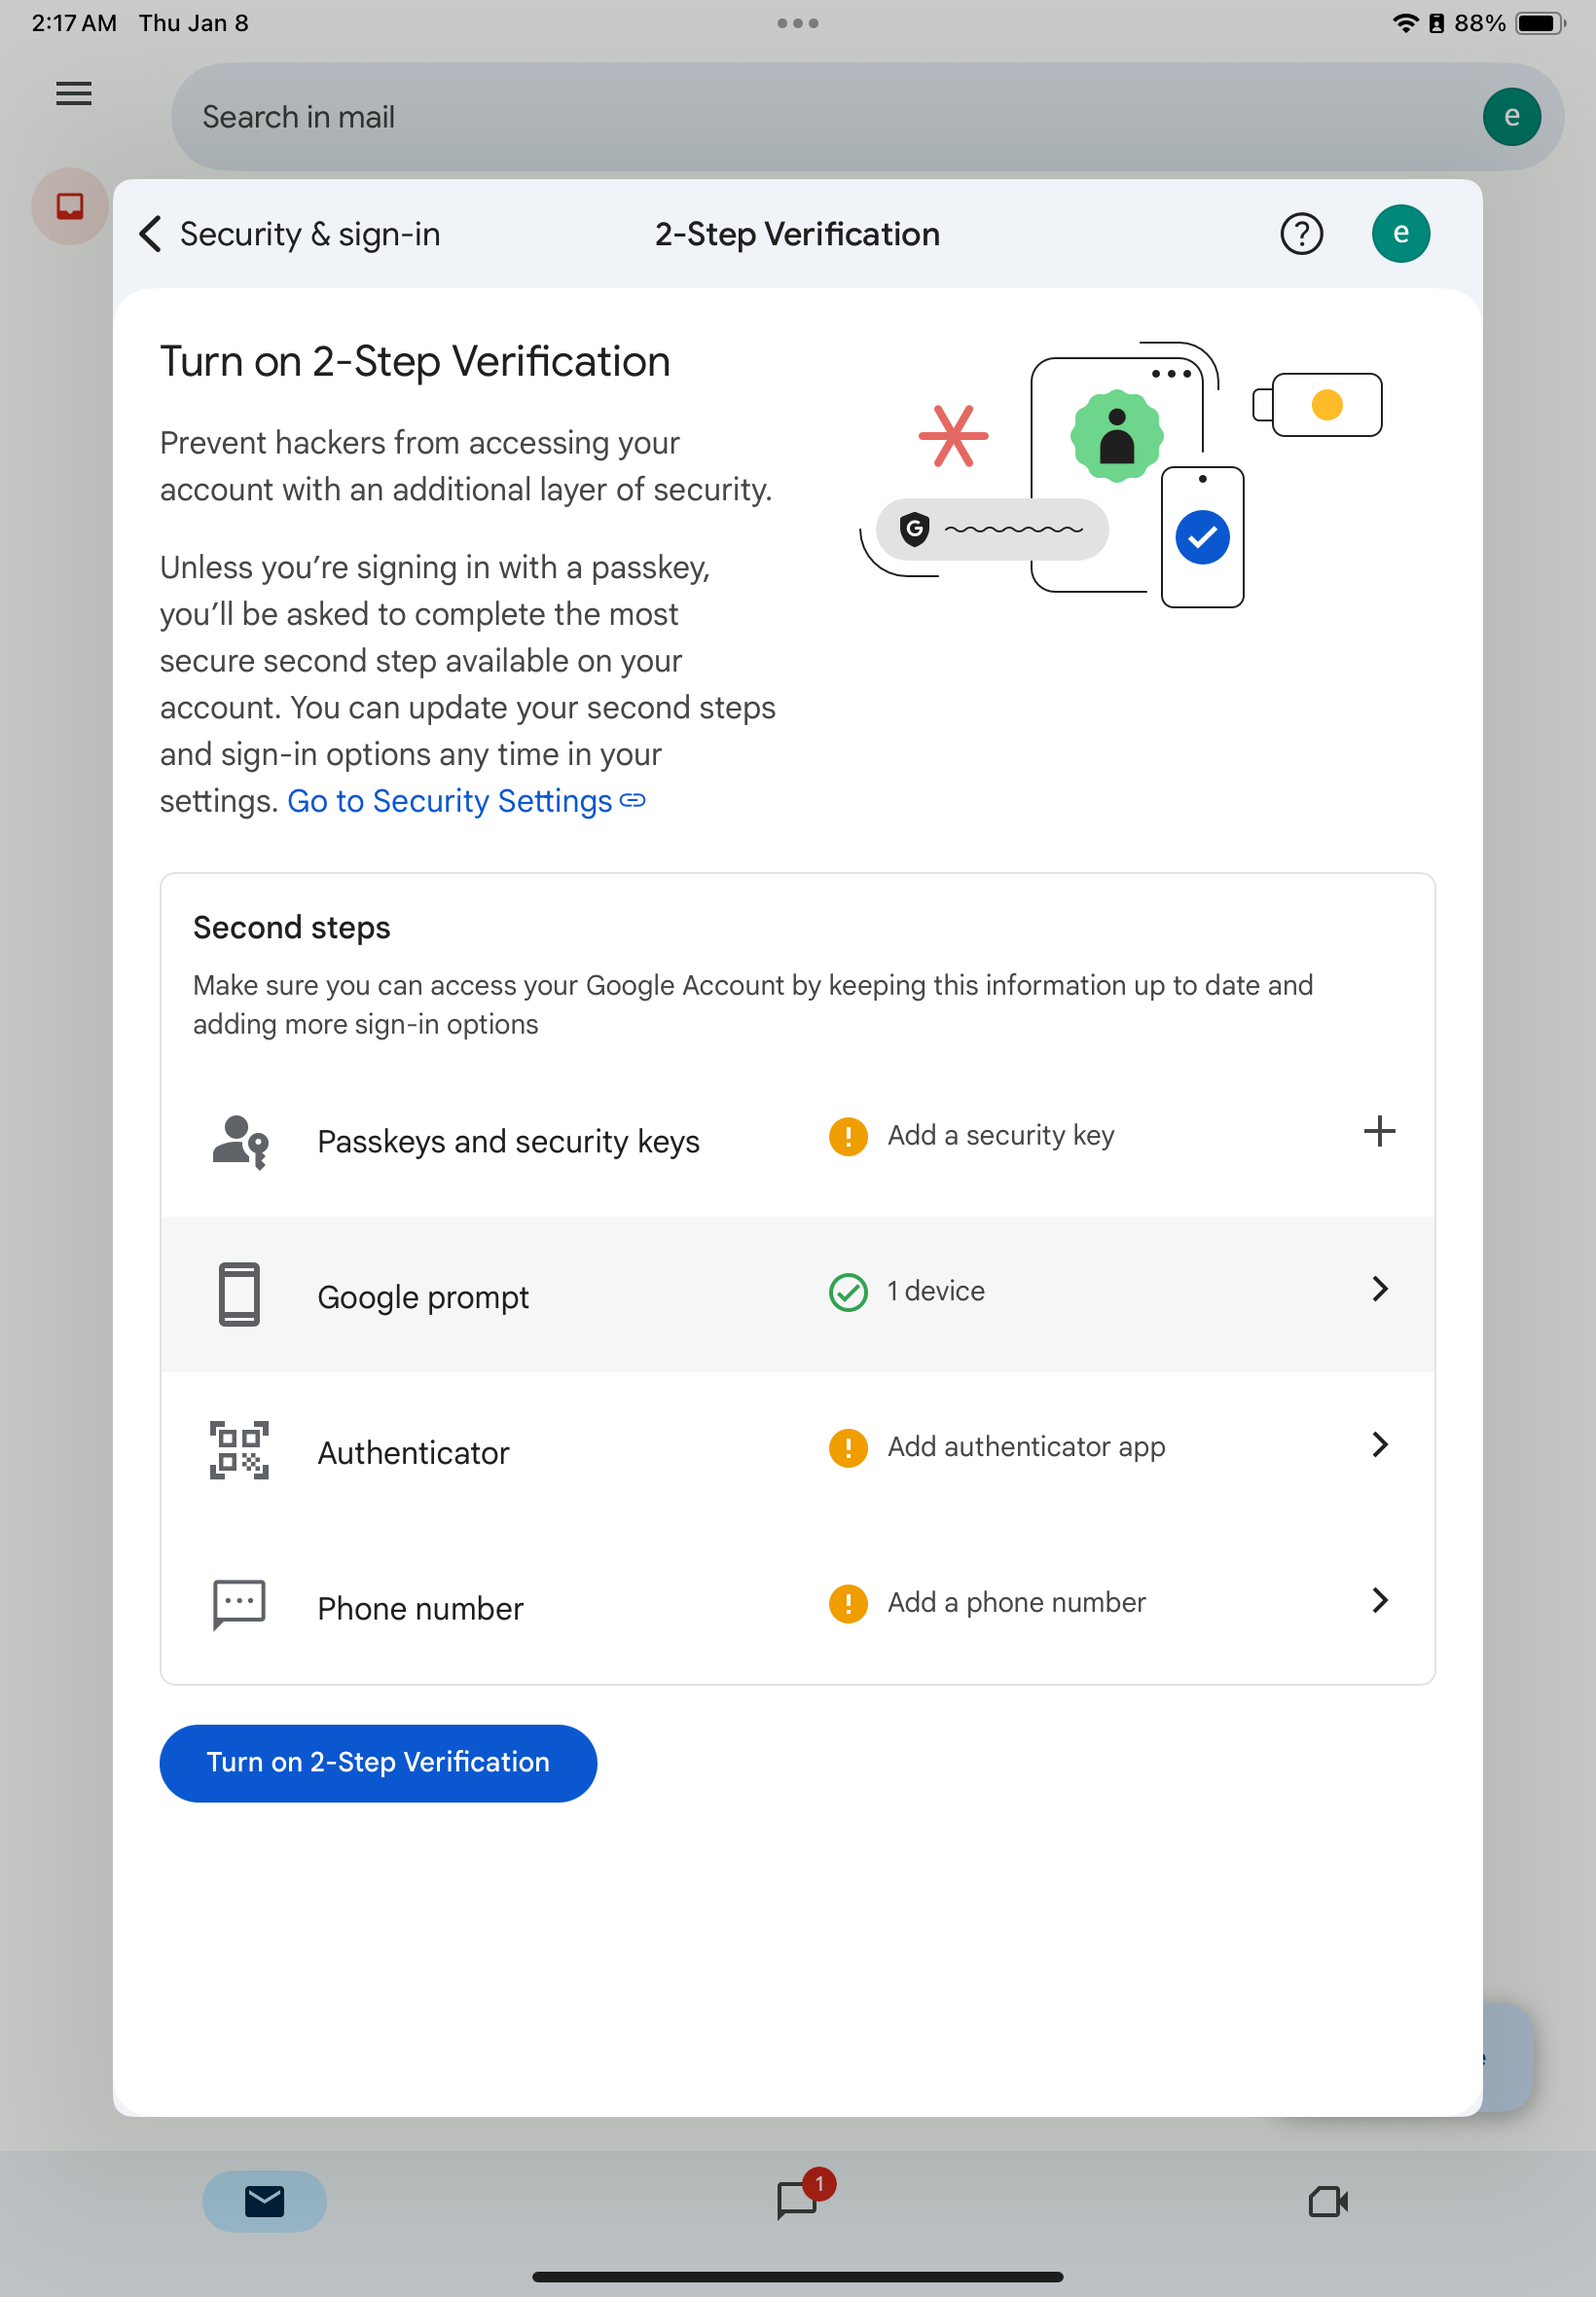Click the Authenticator QR code icon

tap(239, 1450)
